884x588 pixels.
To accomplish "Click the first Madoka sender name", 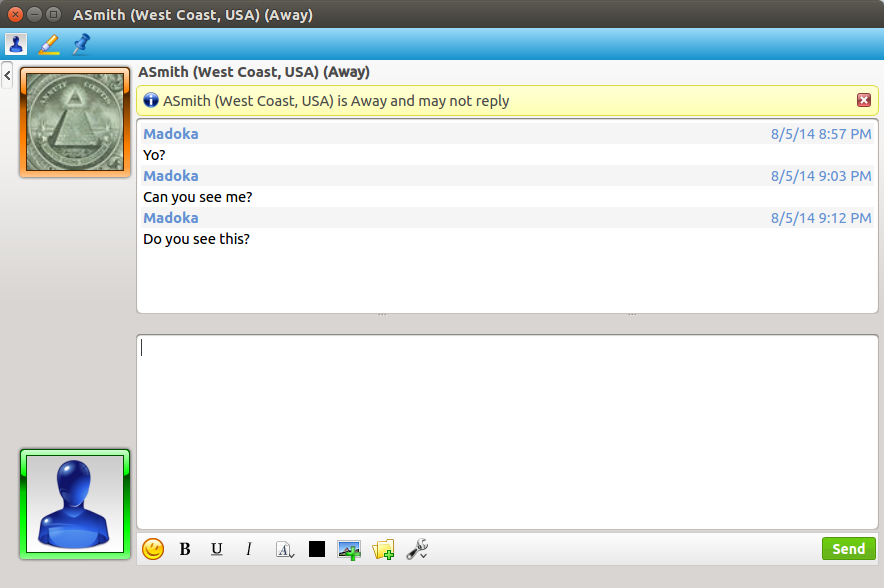I will [171, 134].
